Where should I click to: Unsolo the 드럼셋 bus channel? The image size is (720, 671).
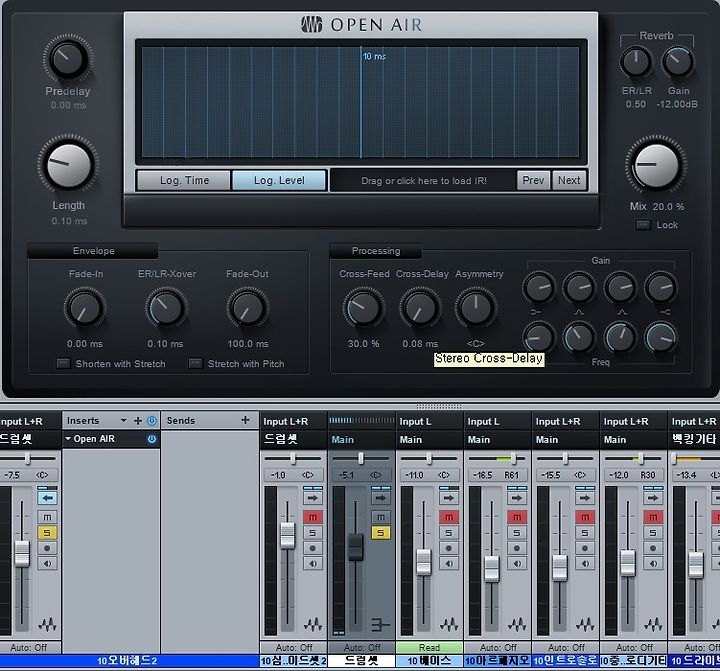[381, 533]
